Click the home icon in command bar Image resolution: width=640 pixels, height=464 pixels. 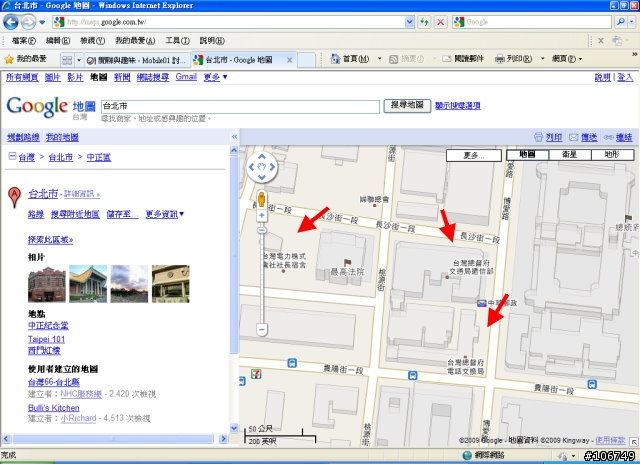click(x=335, y=59)
